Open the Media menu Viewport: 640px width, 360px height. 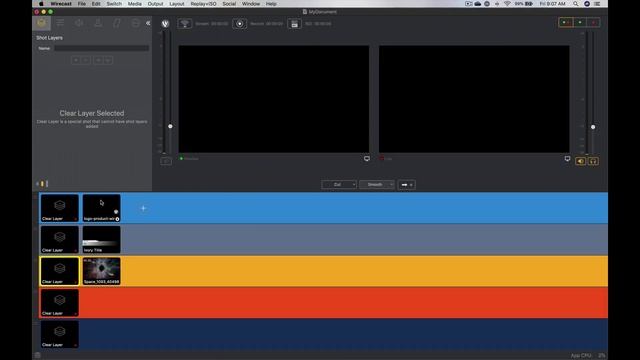pyautogui.click(x=134, y=4)
